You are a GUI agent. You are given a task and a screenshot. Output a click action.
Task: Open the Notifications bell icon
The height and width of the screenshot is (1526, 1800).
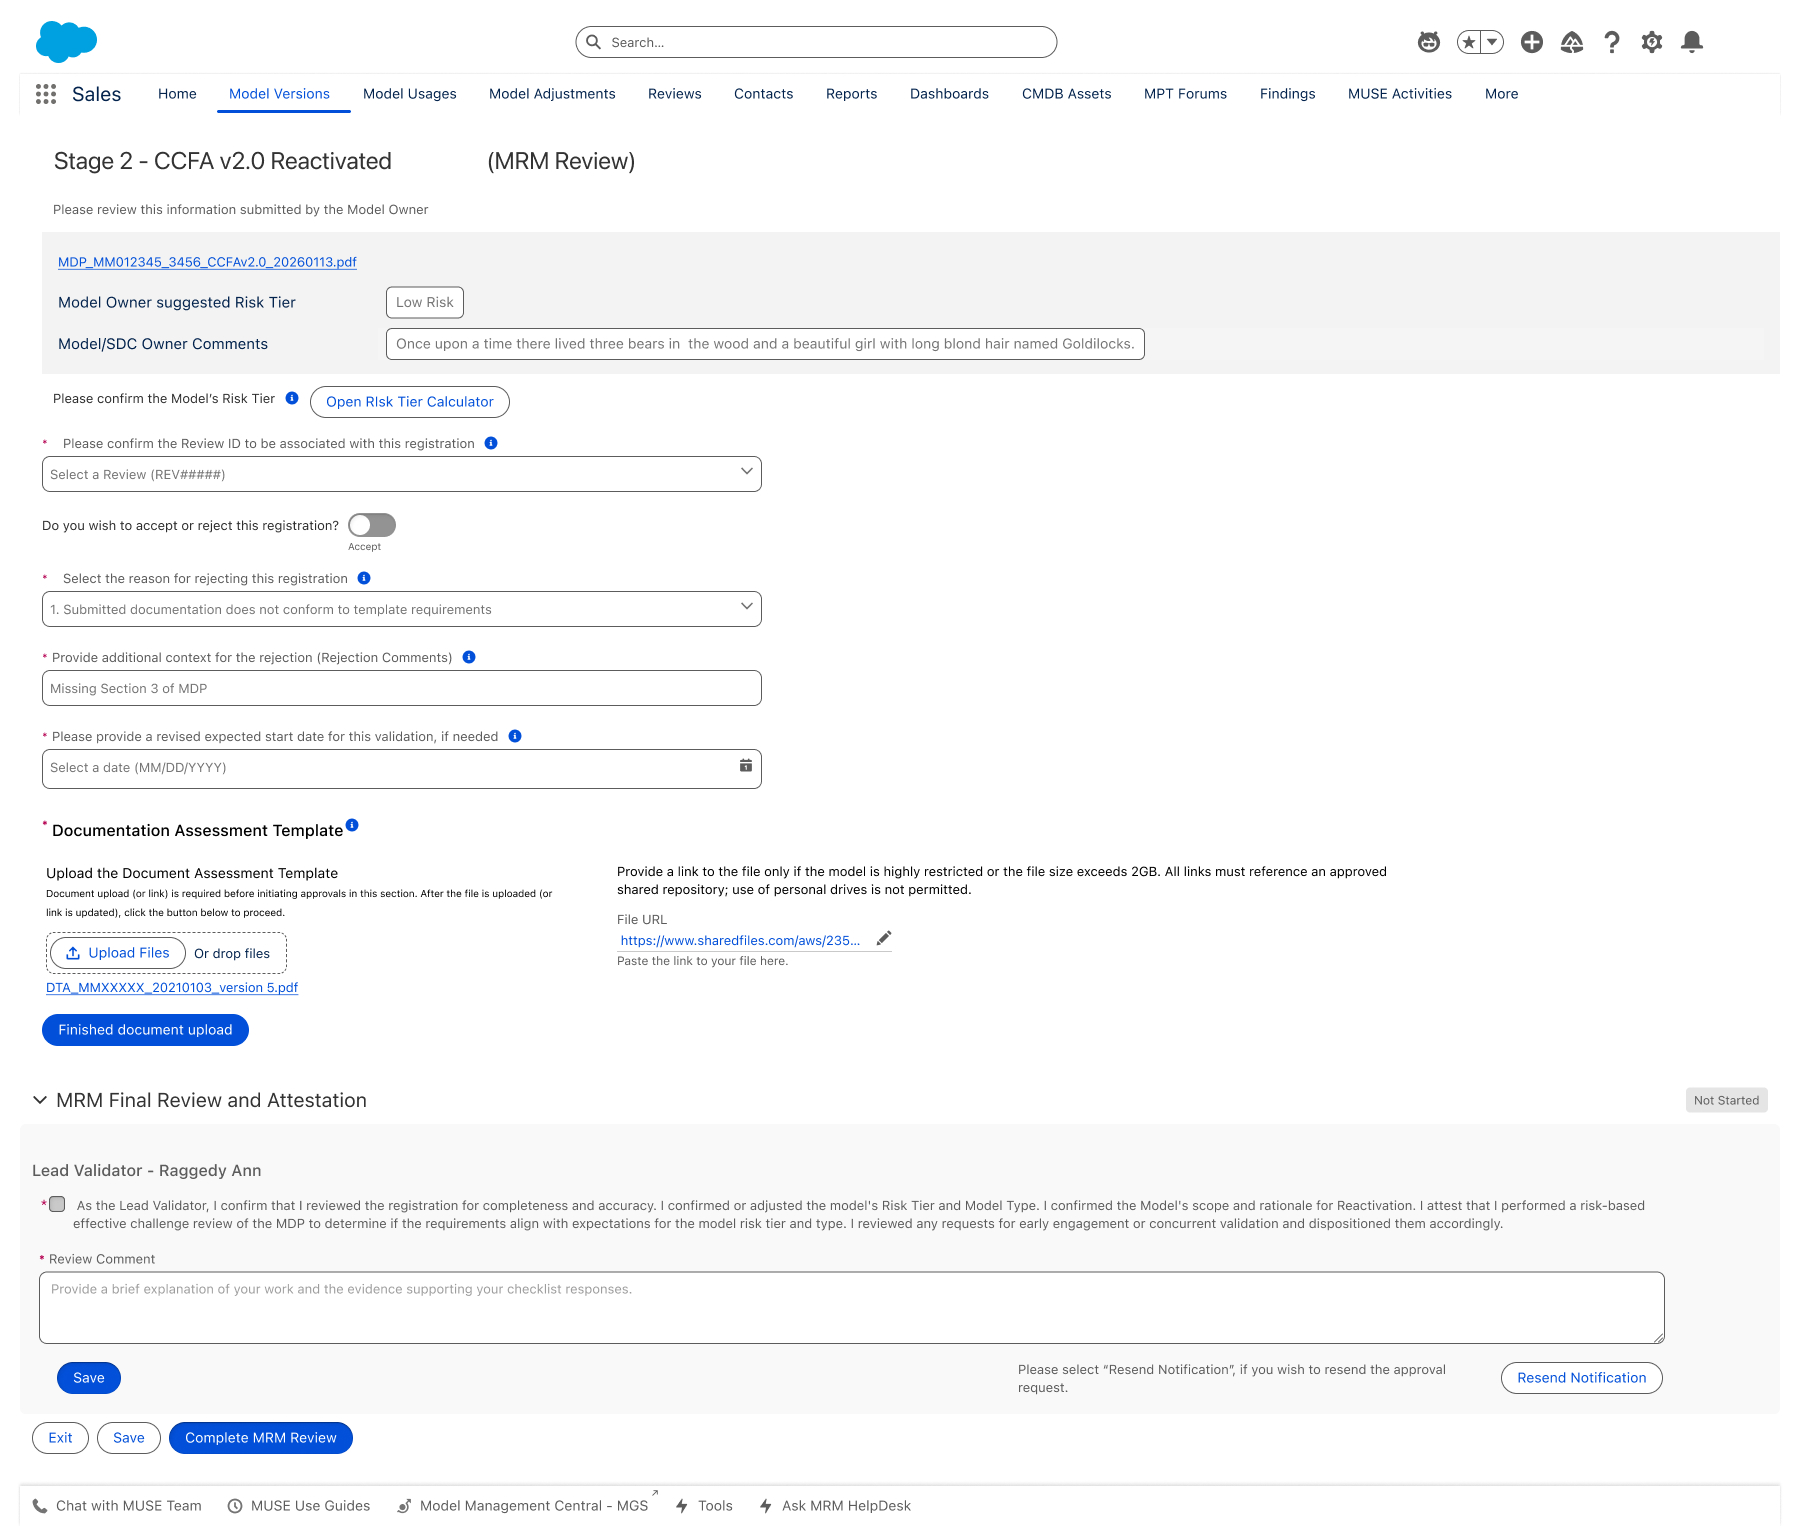point(1692,42)
